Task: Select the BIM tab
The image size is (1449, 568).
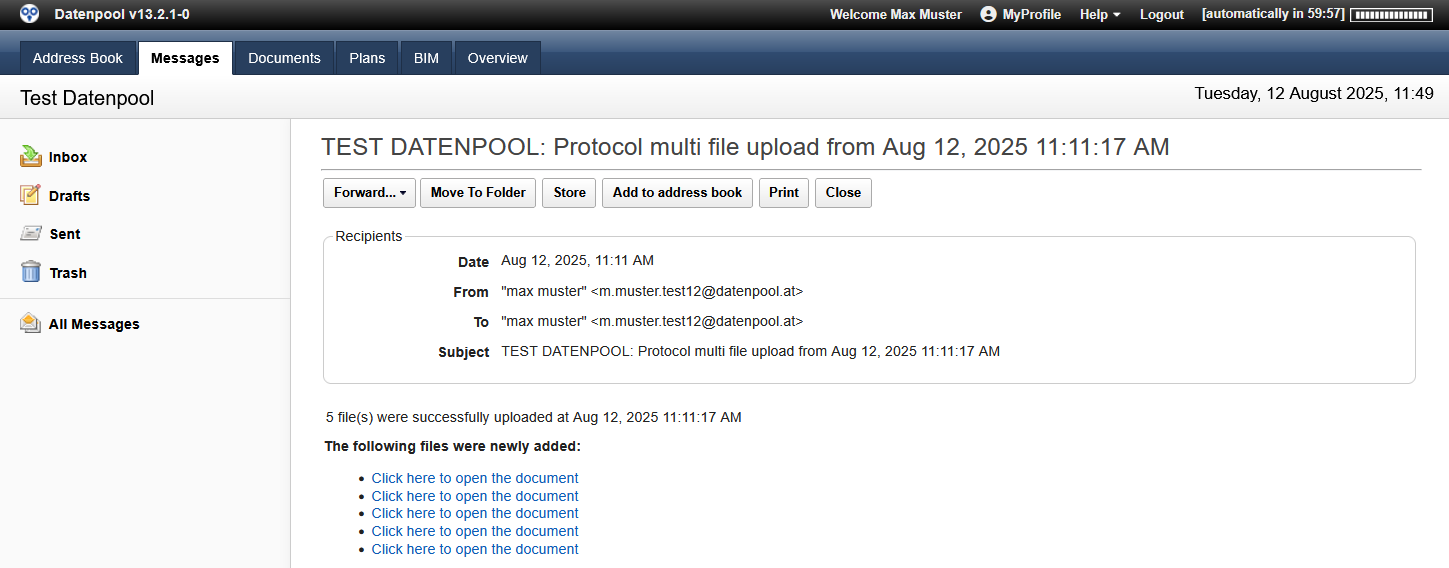Action: (x=426, y=58)
